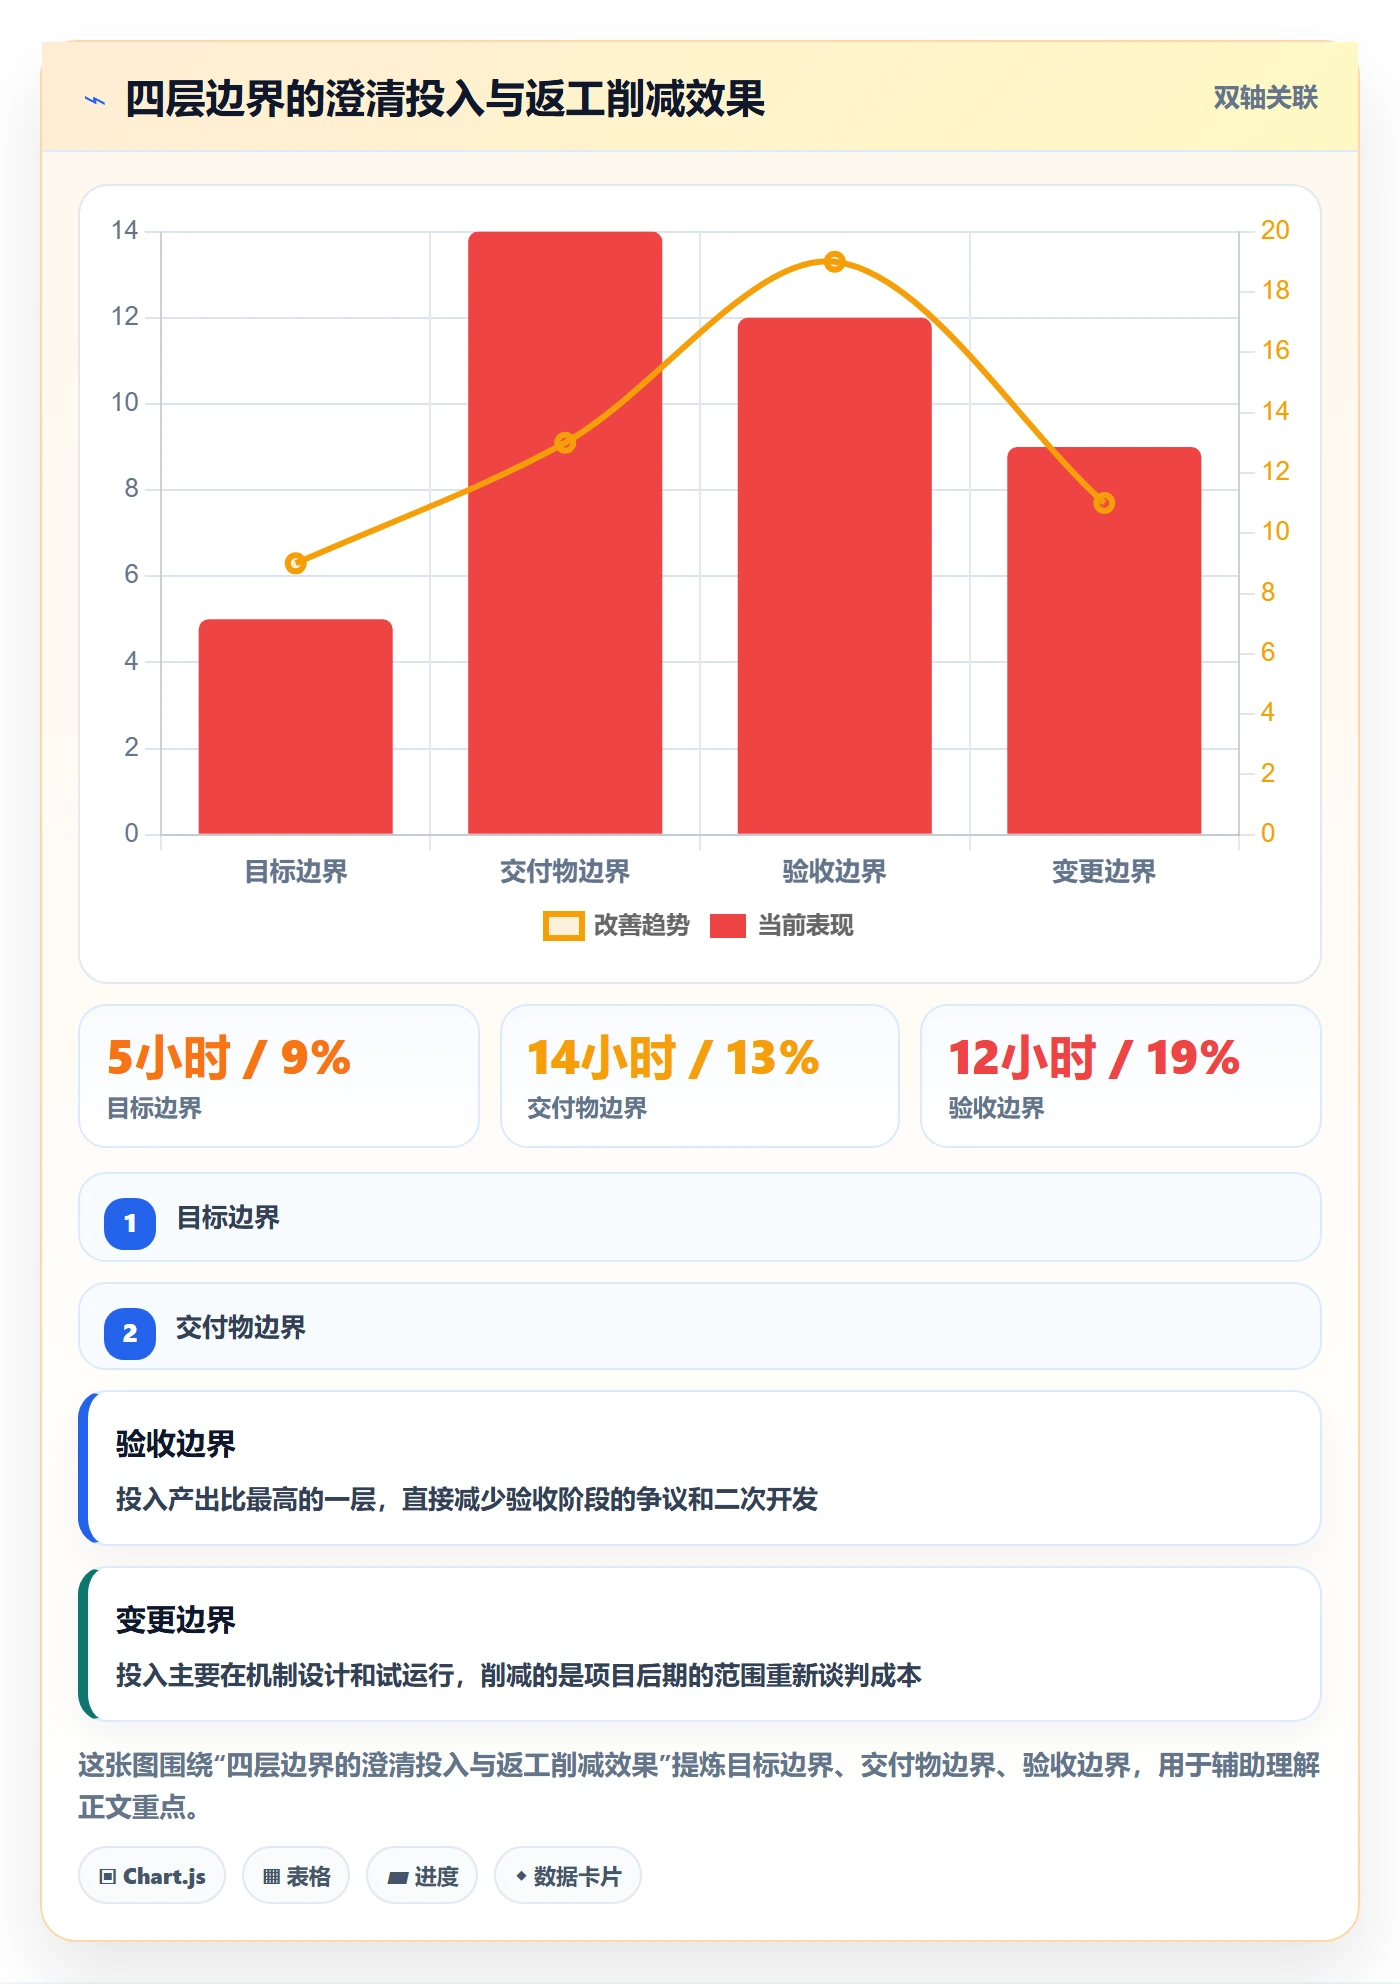Click the 验收边界 card heading

tap(176, 1444)
